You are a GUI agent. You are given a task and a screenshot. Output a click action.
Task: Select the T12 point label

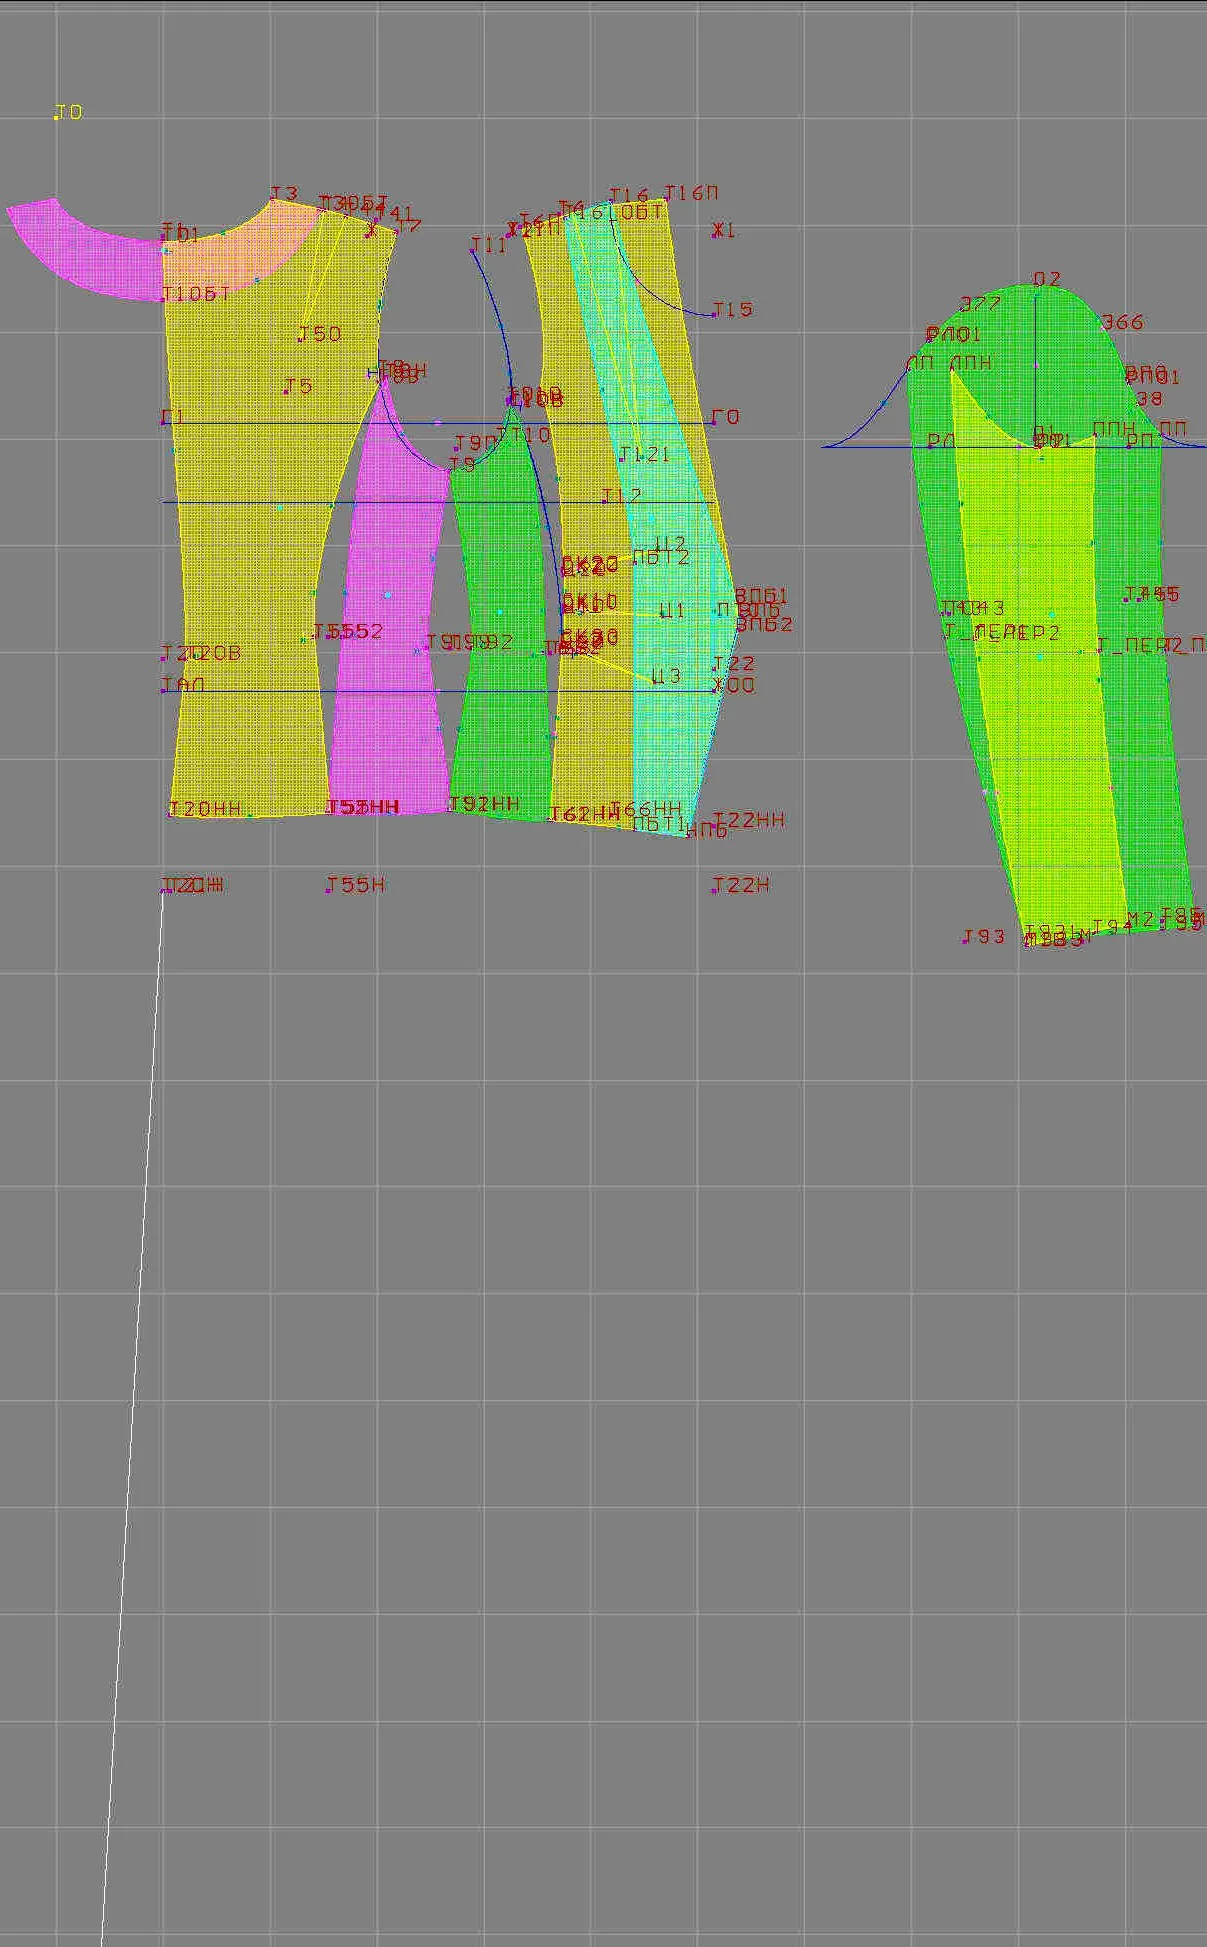pos(623,496)
